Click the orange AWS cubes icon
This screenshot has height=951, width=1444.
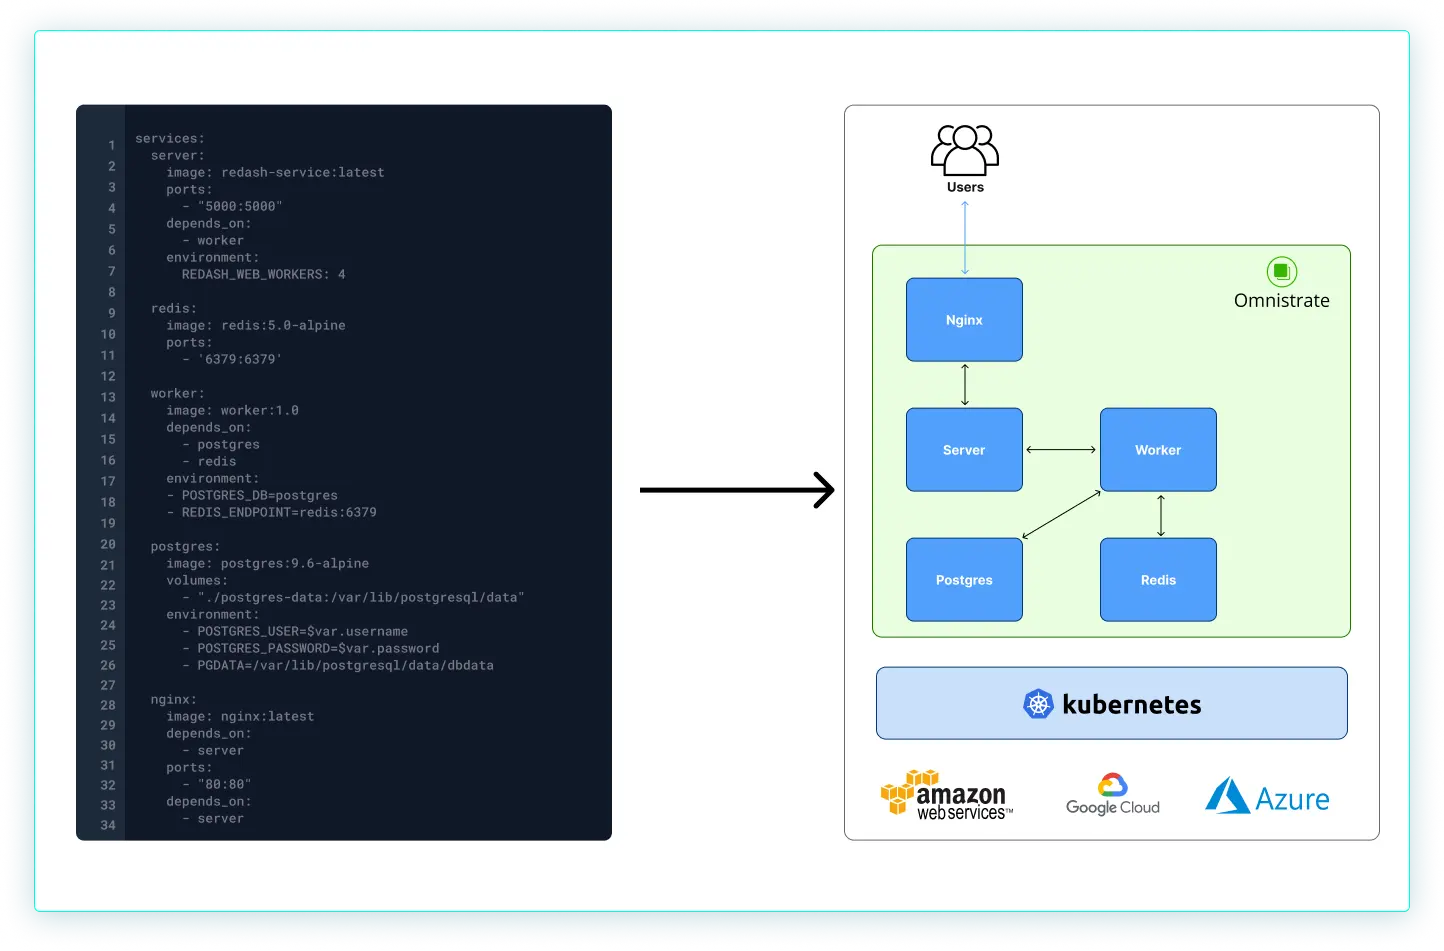click(909, 792)
